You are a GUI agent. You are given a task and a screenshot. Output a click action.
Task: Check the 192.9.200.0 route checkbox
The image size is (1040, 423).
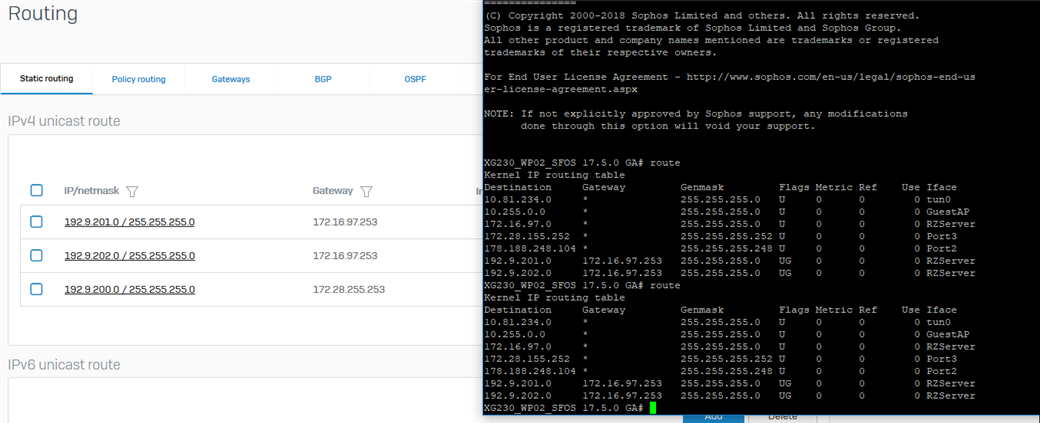coord(36,289)
